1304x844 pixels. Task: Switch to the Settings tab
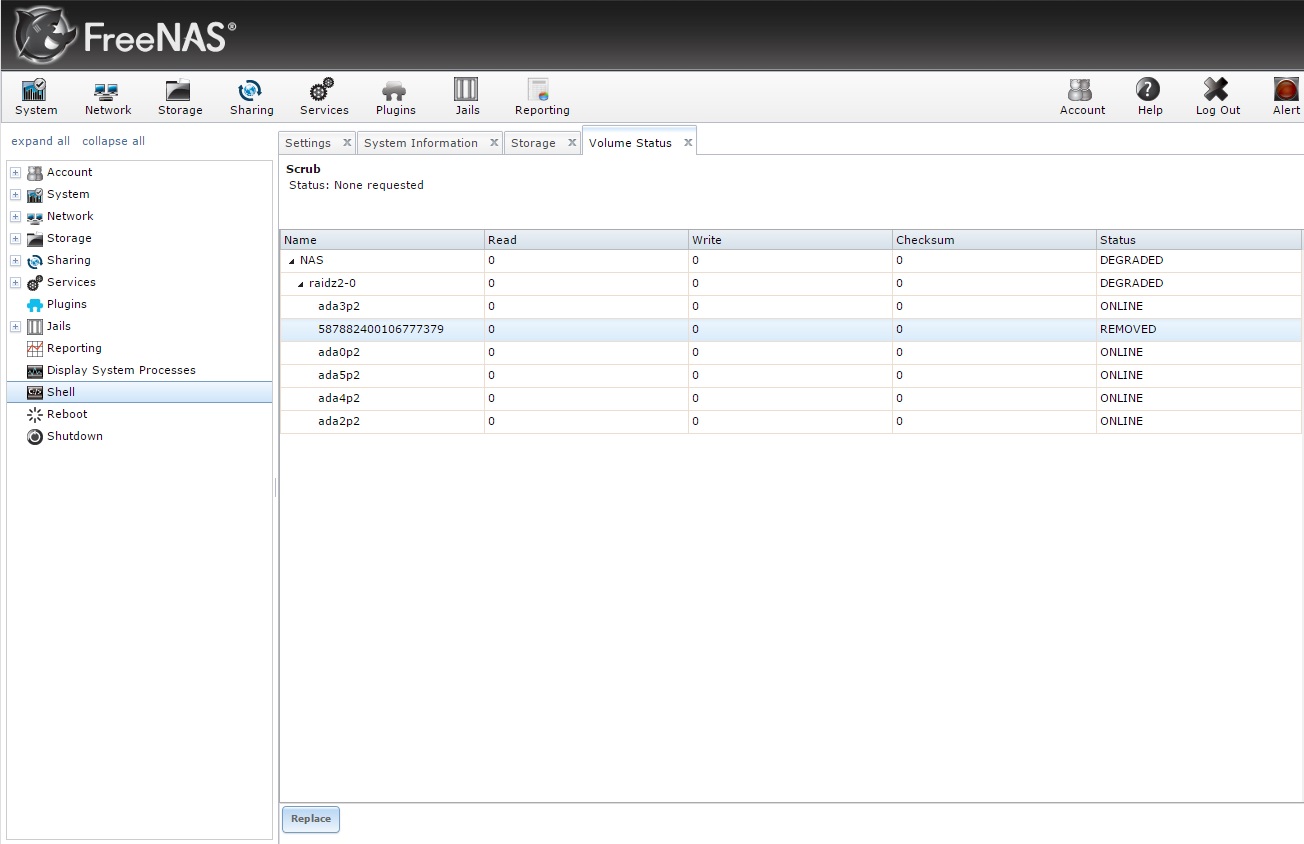click(x=308, y=143)
